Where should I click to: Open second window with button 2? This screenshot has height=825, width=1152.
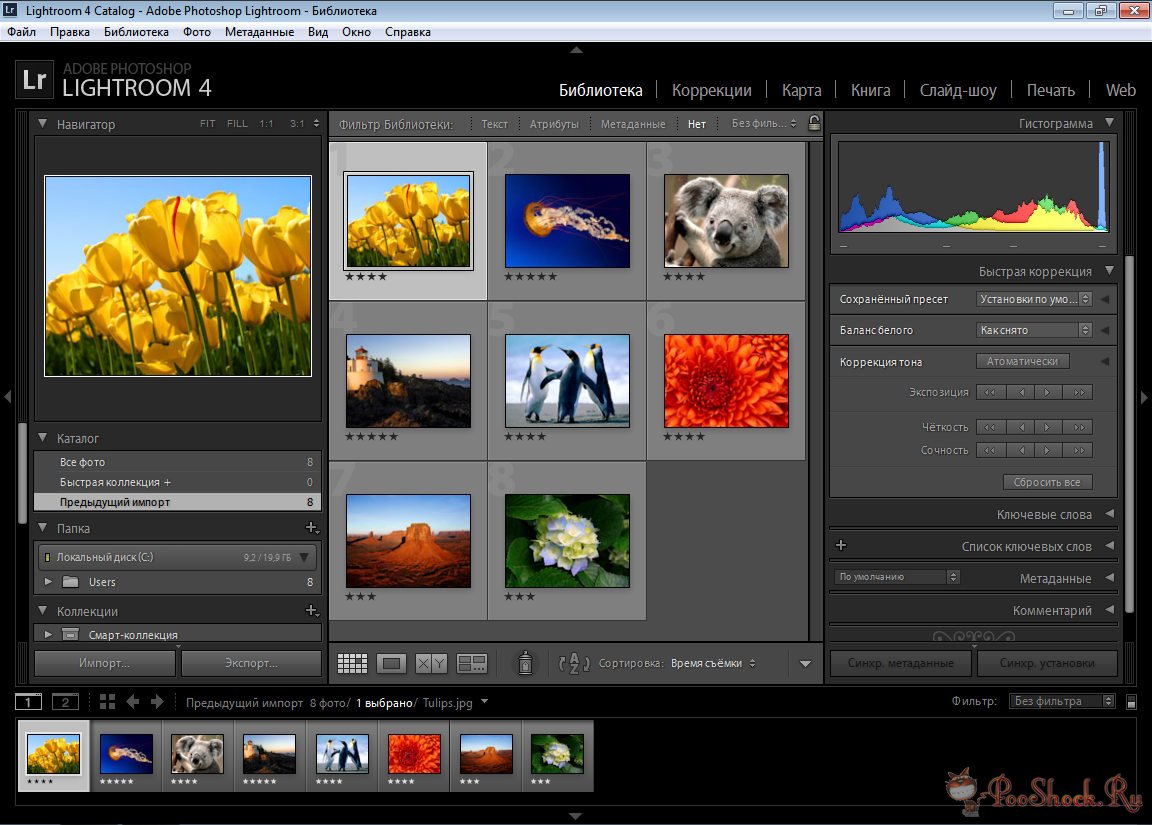[x=65, y=702]
